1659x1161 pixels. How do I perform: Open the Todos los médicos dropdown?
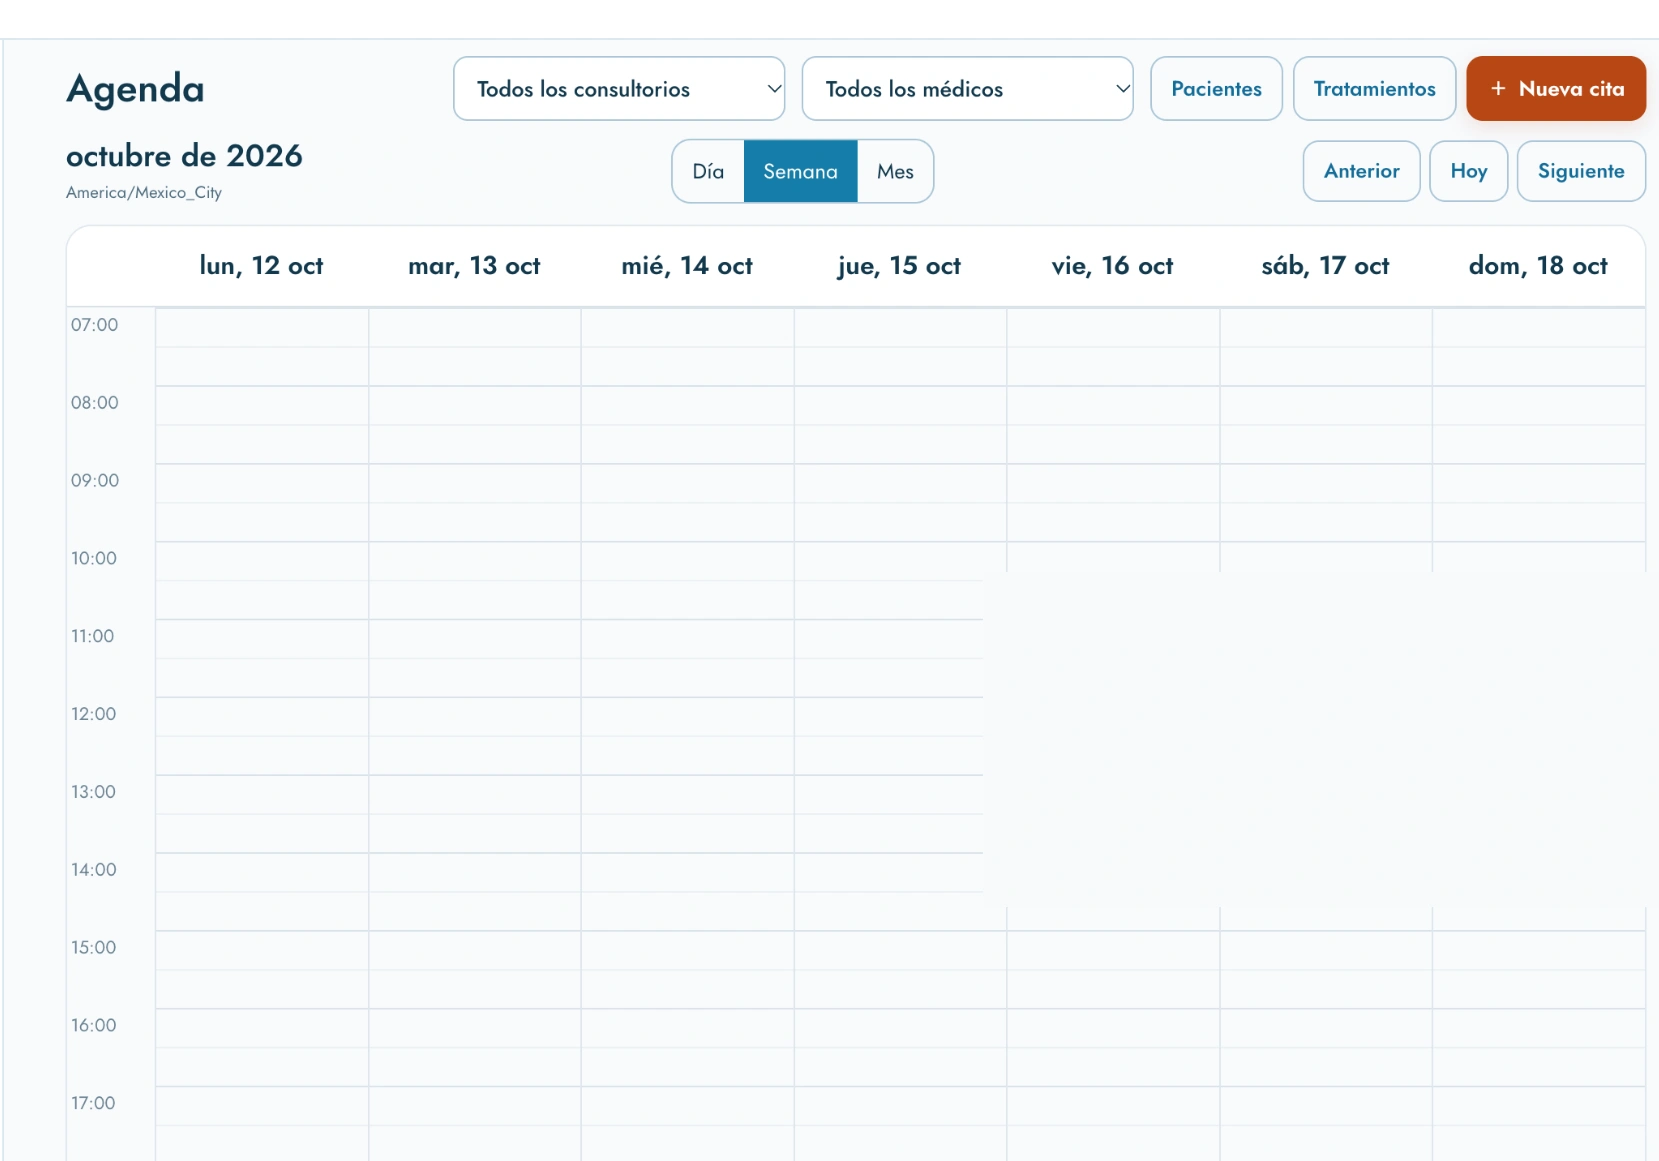click(x=968, y=89)
